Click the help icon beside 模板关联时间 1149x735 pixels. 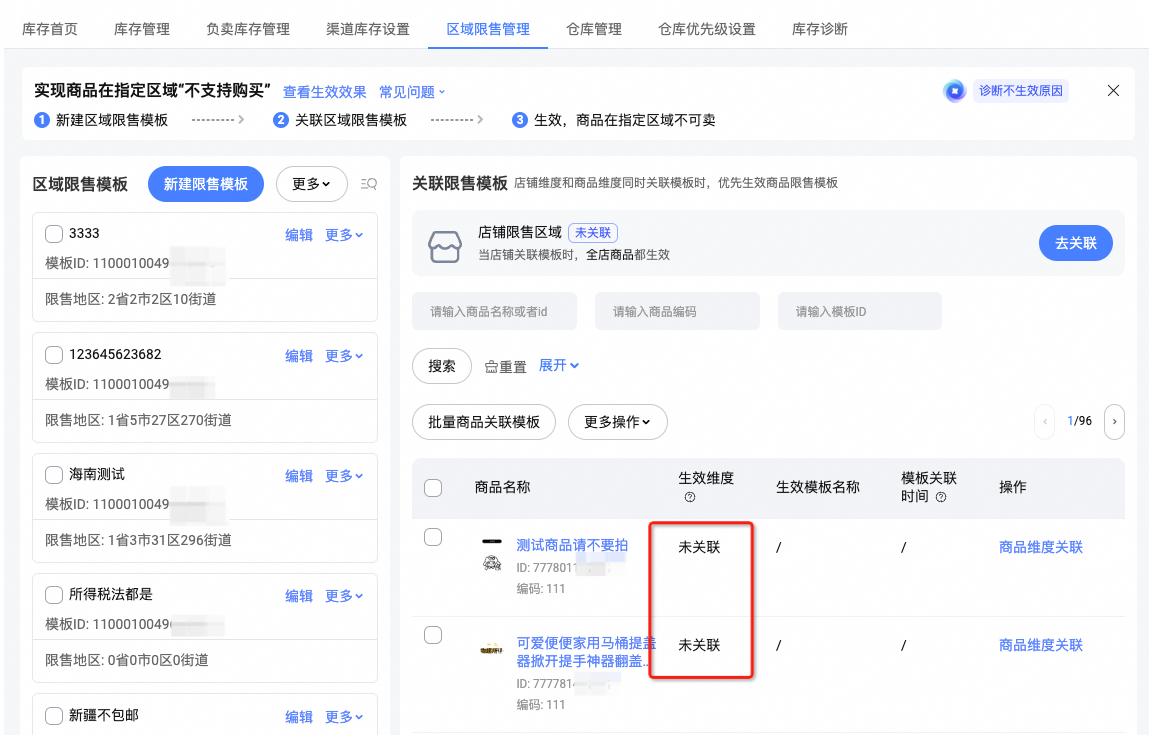(941, 497)
